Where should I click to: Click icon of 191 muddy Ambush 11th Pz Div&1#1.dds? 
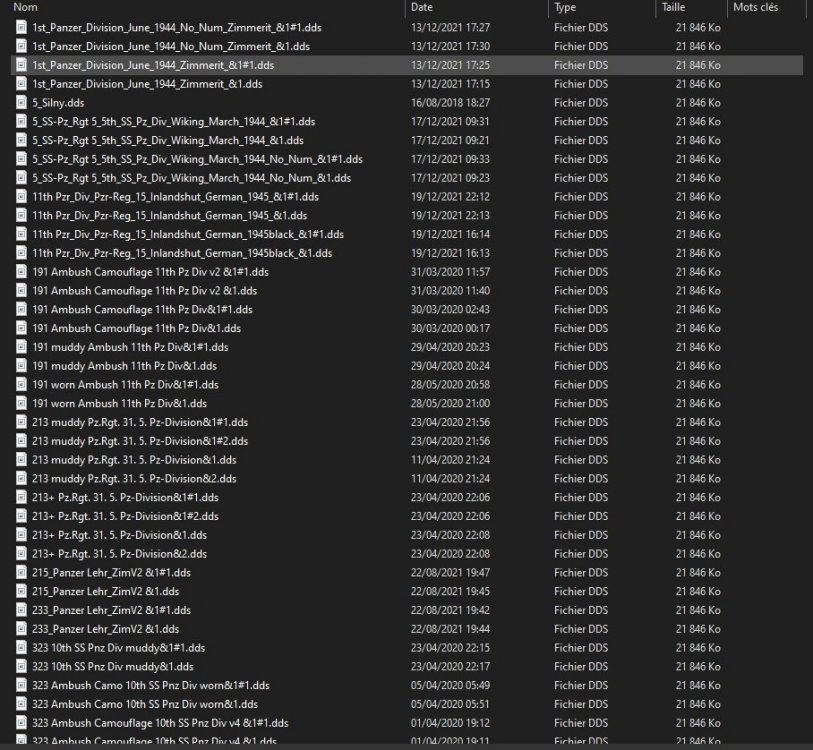[x=21, y=347]
